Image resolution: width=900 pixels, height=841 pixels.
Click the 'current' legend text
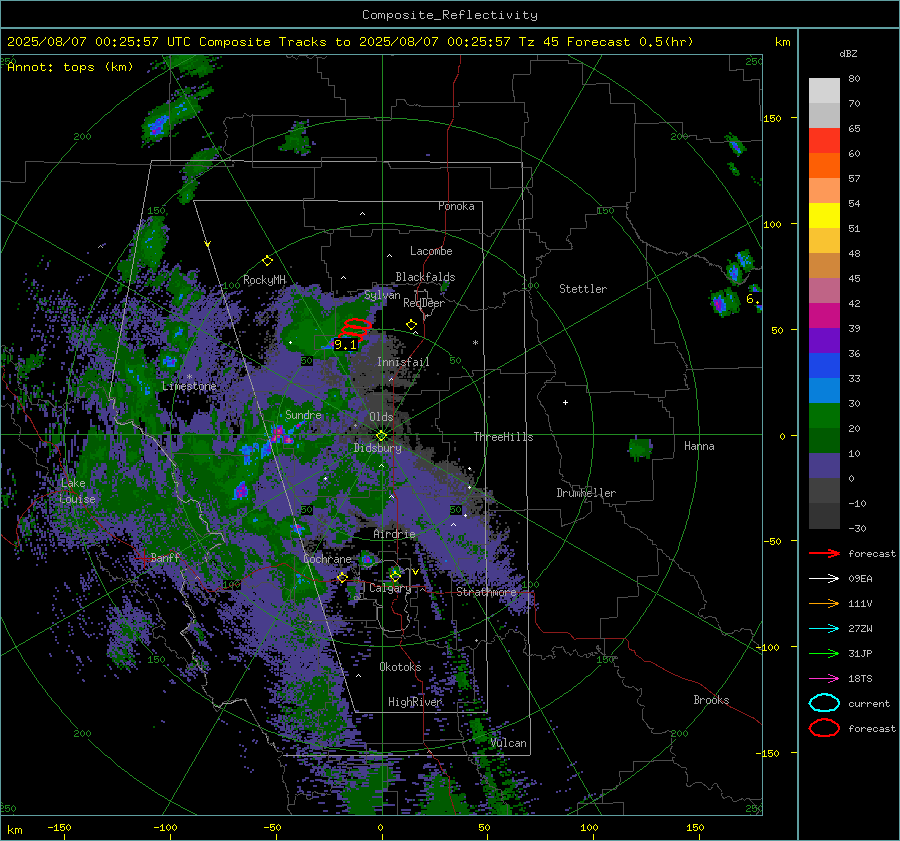pyautogui.click(x=869, y=704)
